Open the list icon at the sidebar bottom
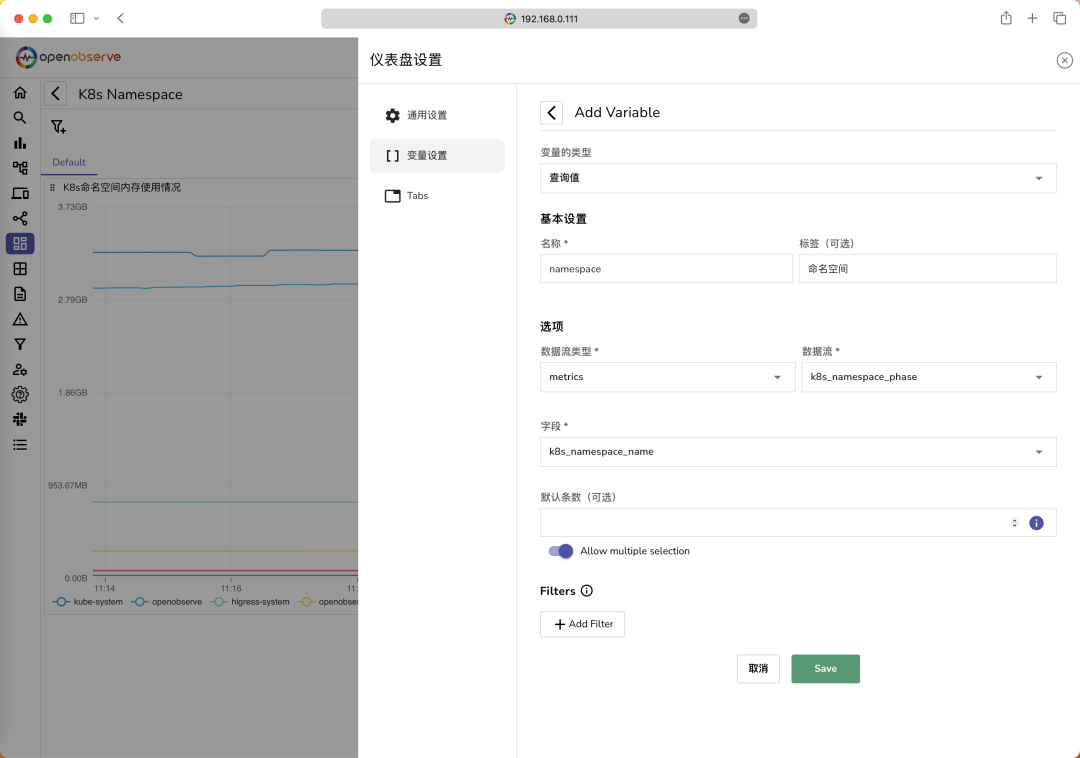This screenshot has height=758, width=1080. pyautogui.click(x=20, y=445)
